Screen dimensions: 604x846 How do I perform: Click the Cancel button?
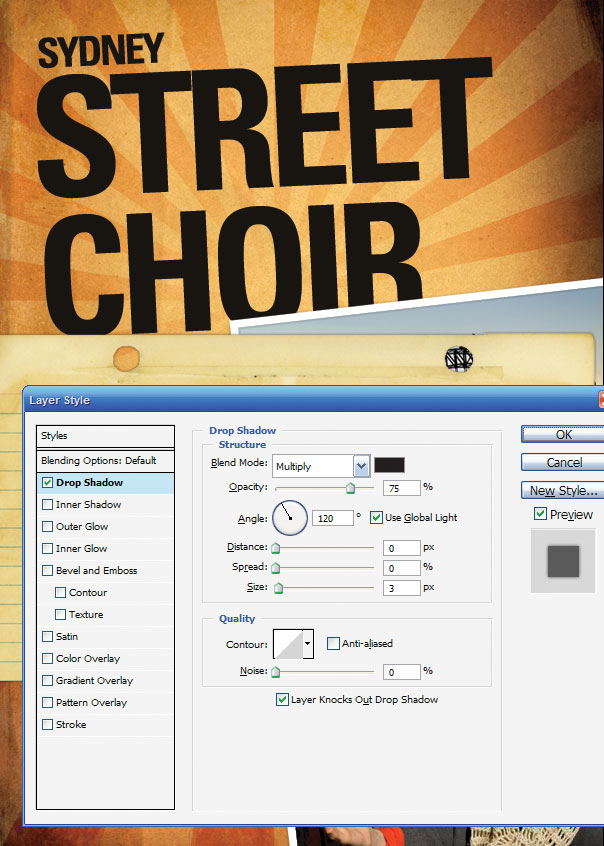(562, 462)
